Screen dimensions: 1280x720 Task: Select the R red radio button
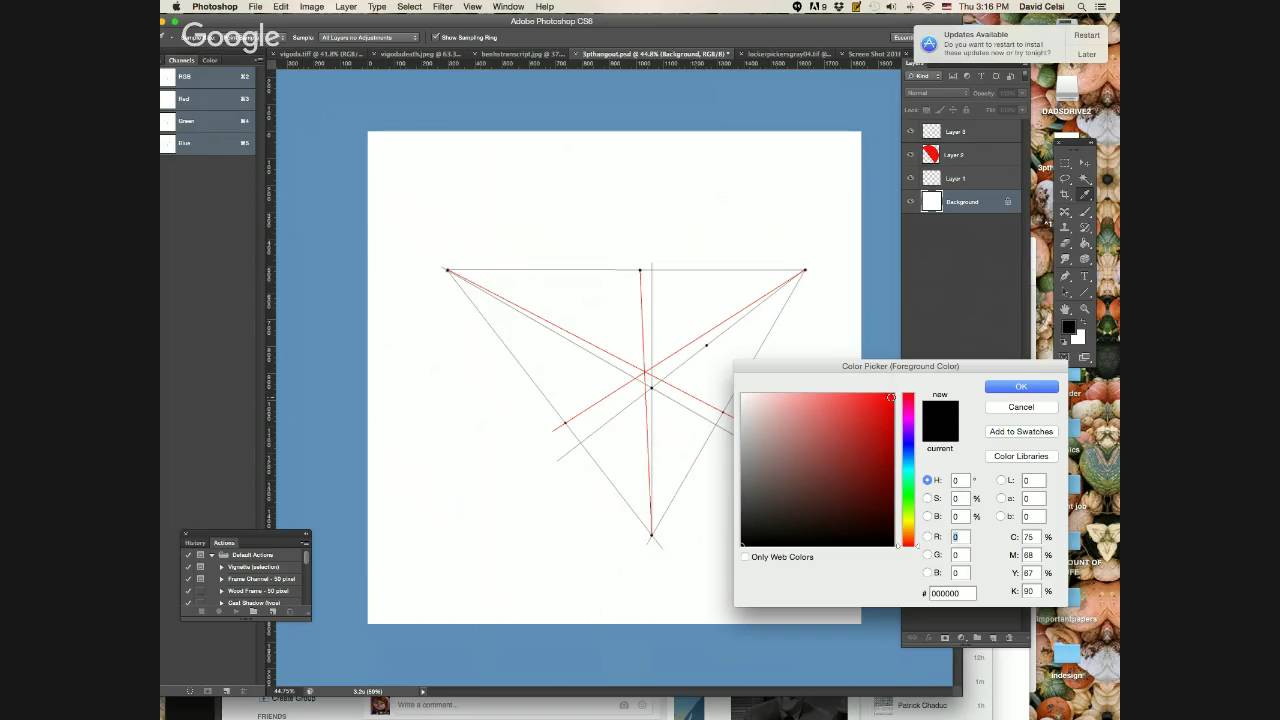[x=927, y=537]
